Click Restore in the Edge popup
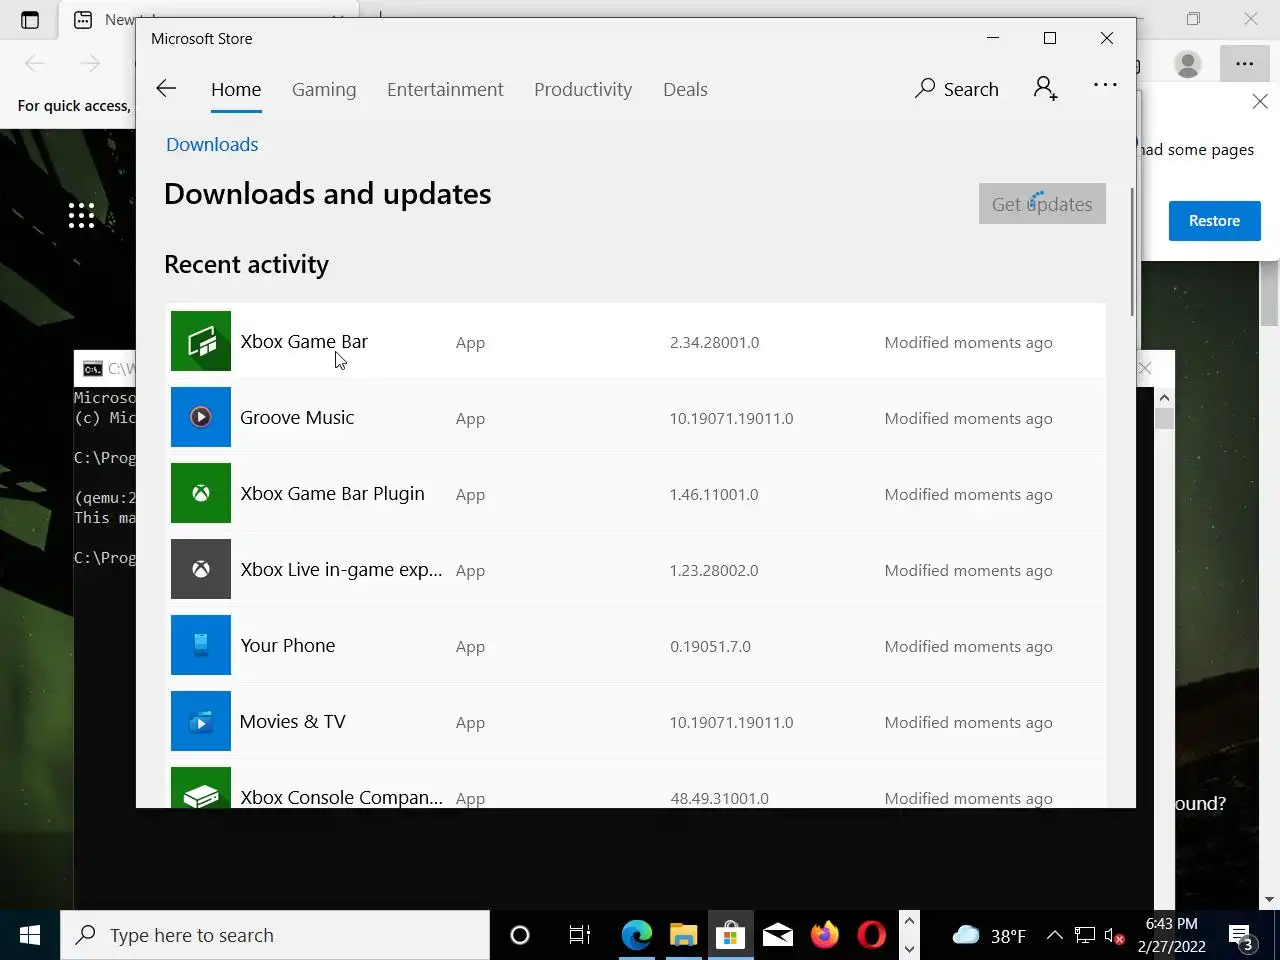The image size is (1280, 960). [1214, 221]
